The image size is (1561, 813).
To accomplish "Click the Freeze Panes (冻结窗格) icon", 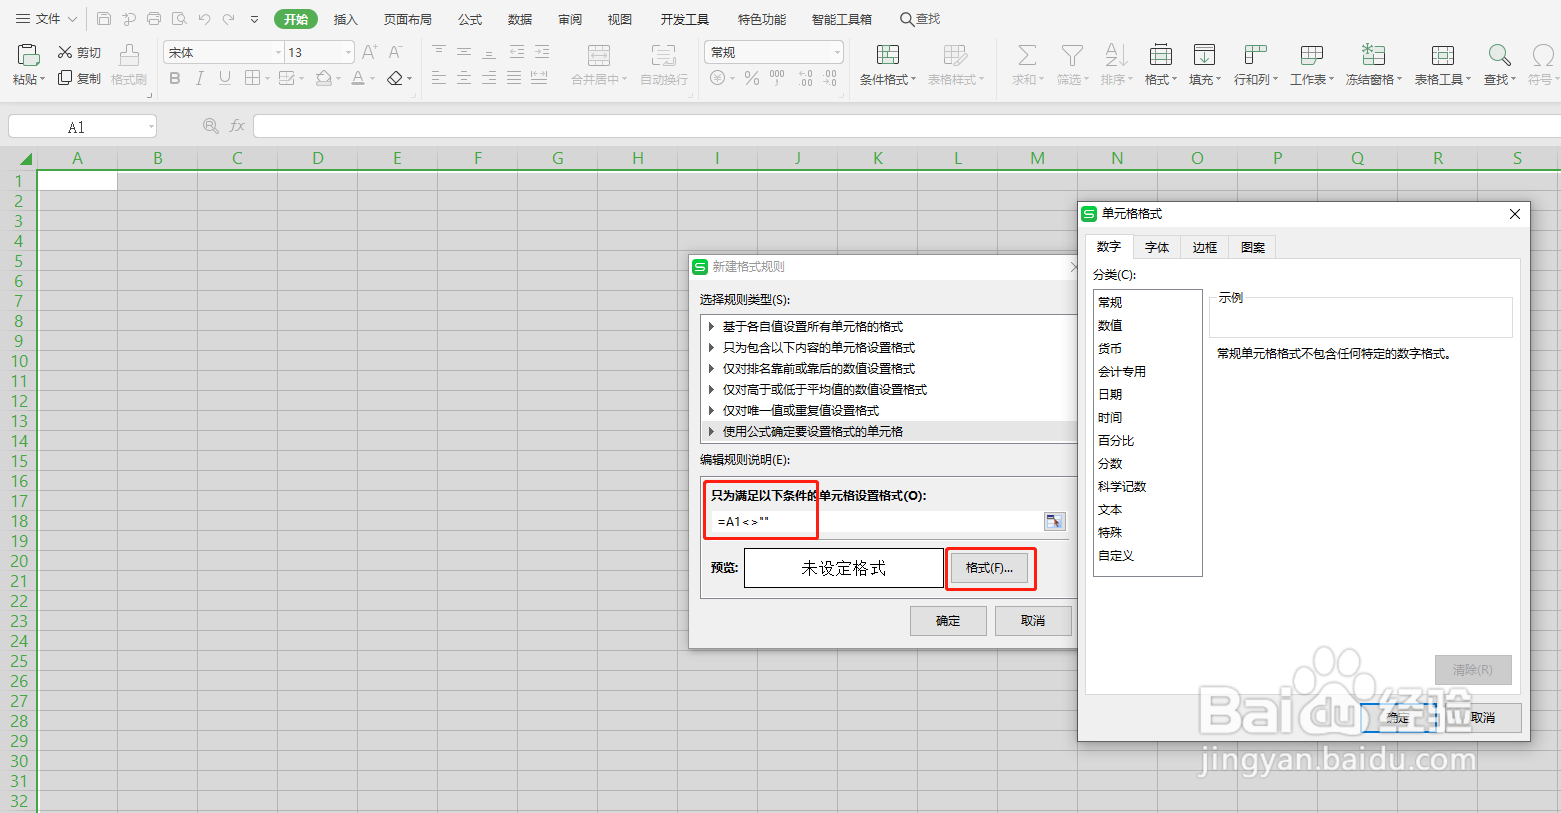I will (x=1373, y=55).
